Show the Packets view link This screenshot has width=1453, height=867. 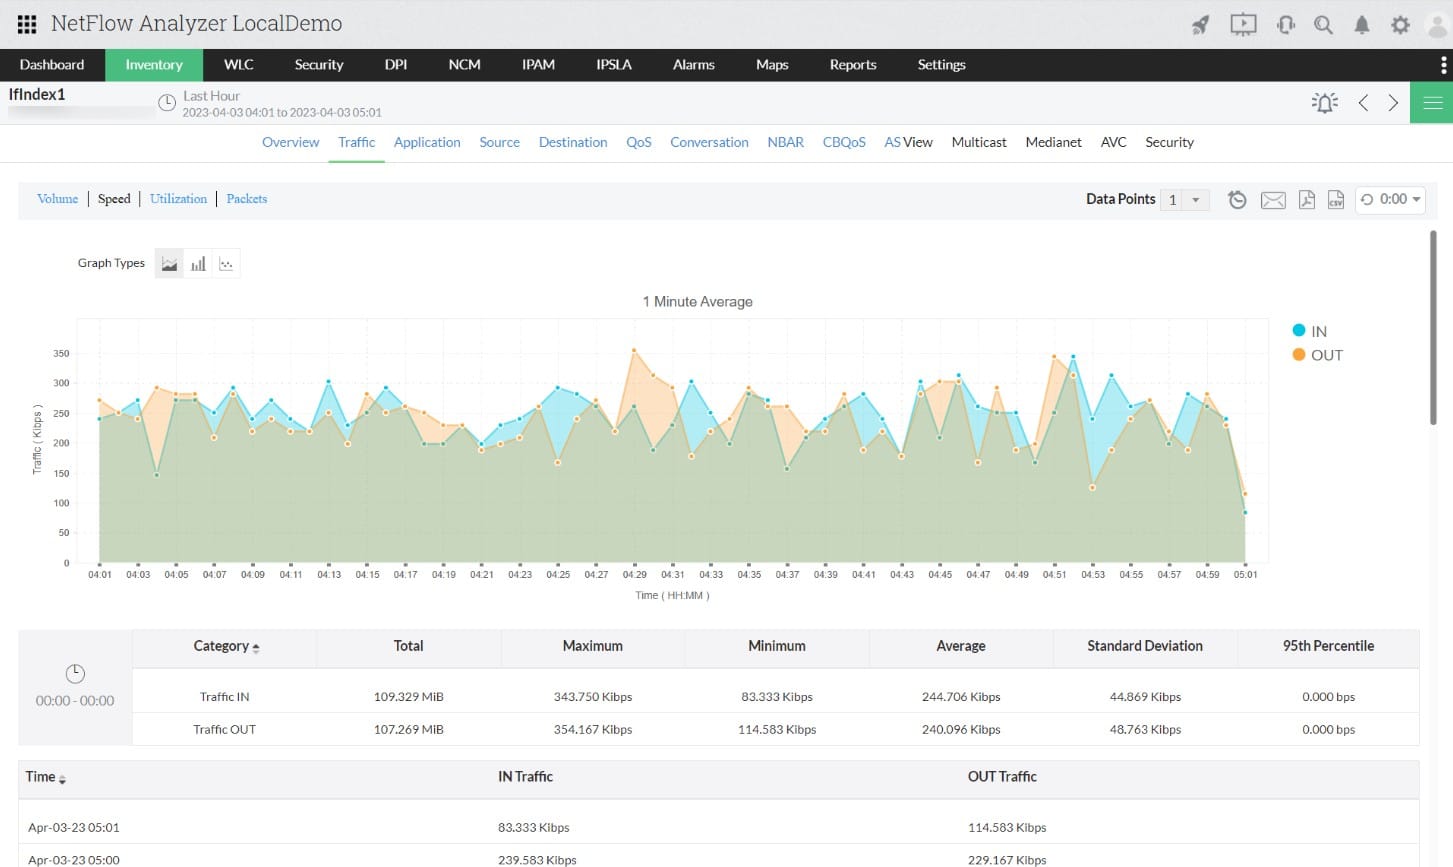click(x=246, y=199)
